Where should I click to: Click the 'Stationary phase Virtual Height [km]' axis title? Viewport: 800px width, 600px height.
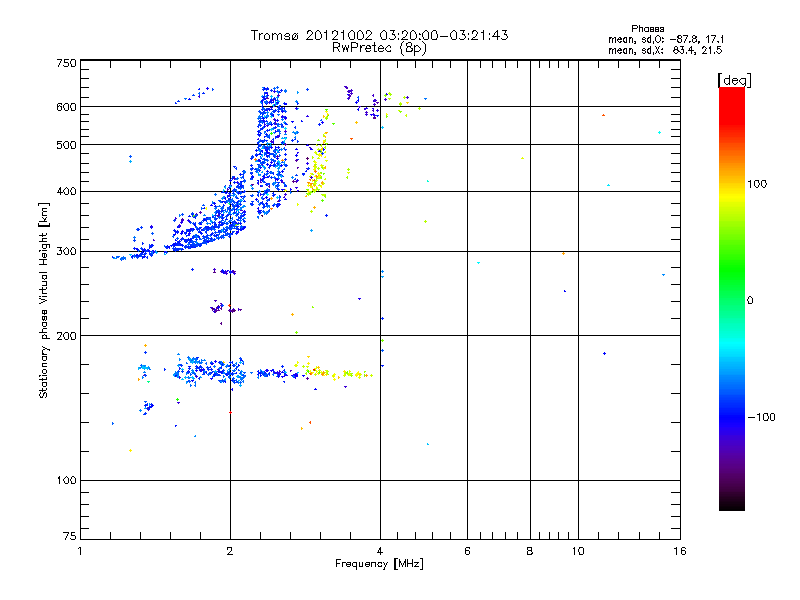[x=44, y=301]
